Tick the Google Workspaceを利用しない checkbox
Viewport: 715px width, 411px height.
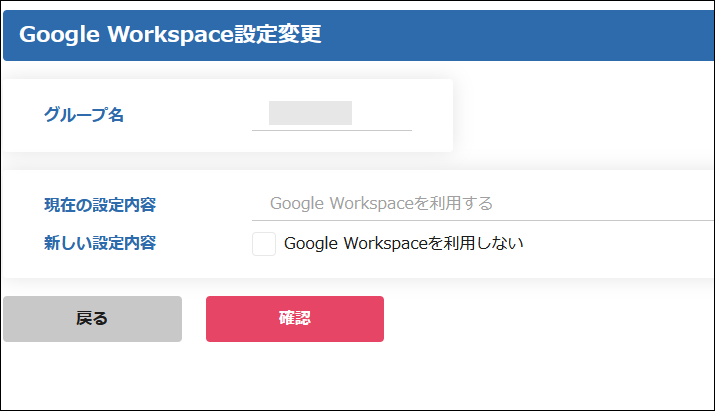pyautogui.click(x=264, y=243)
